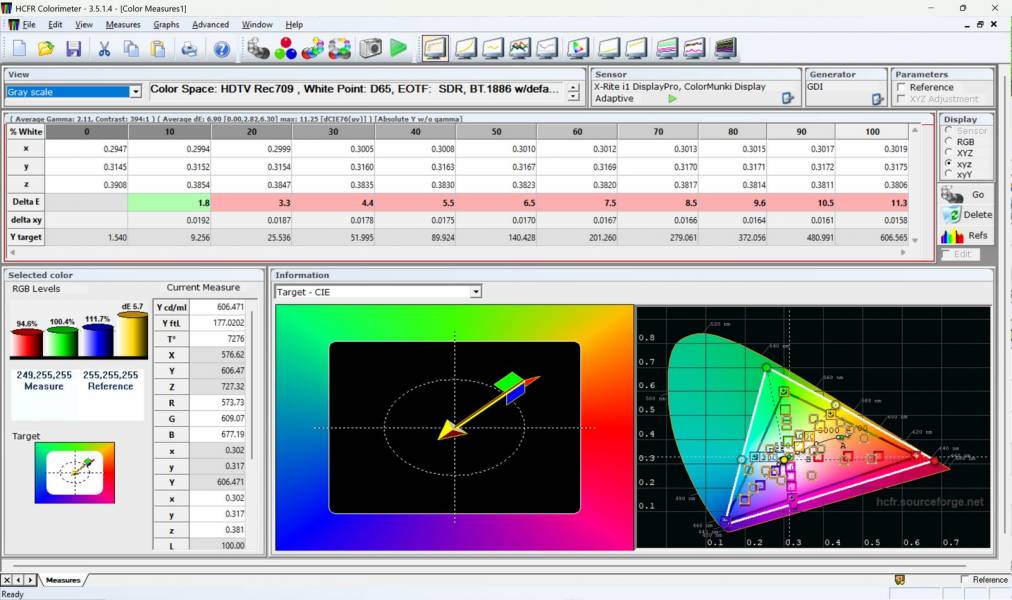Enable the Reference checkbox in Parameters
The image size is (1012, 600).
click(903, 87)
